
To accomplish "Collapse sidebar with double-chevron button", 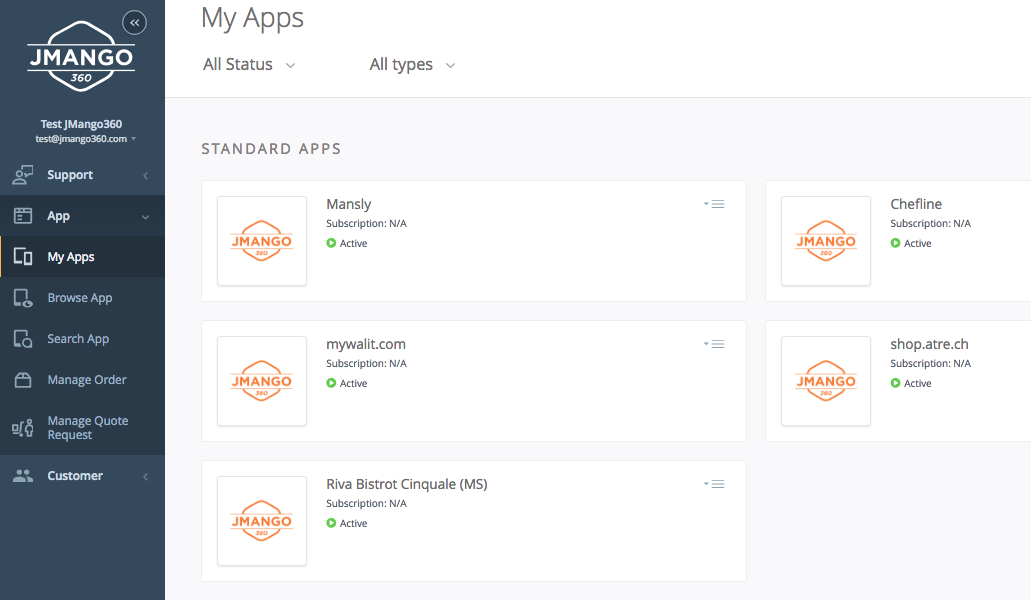I will (x=134, y=22).
